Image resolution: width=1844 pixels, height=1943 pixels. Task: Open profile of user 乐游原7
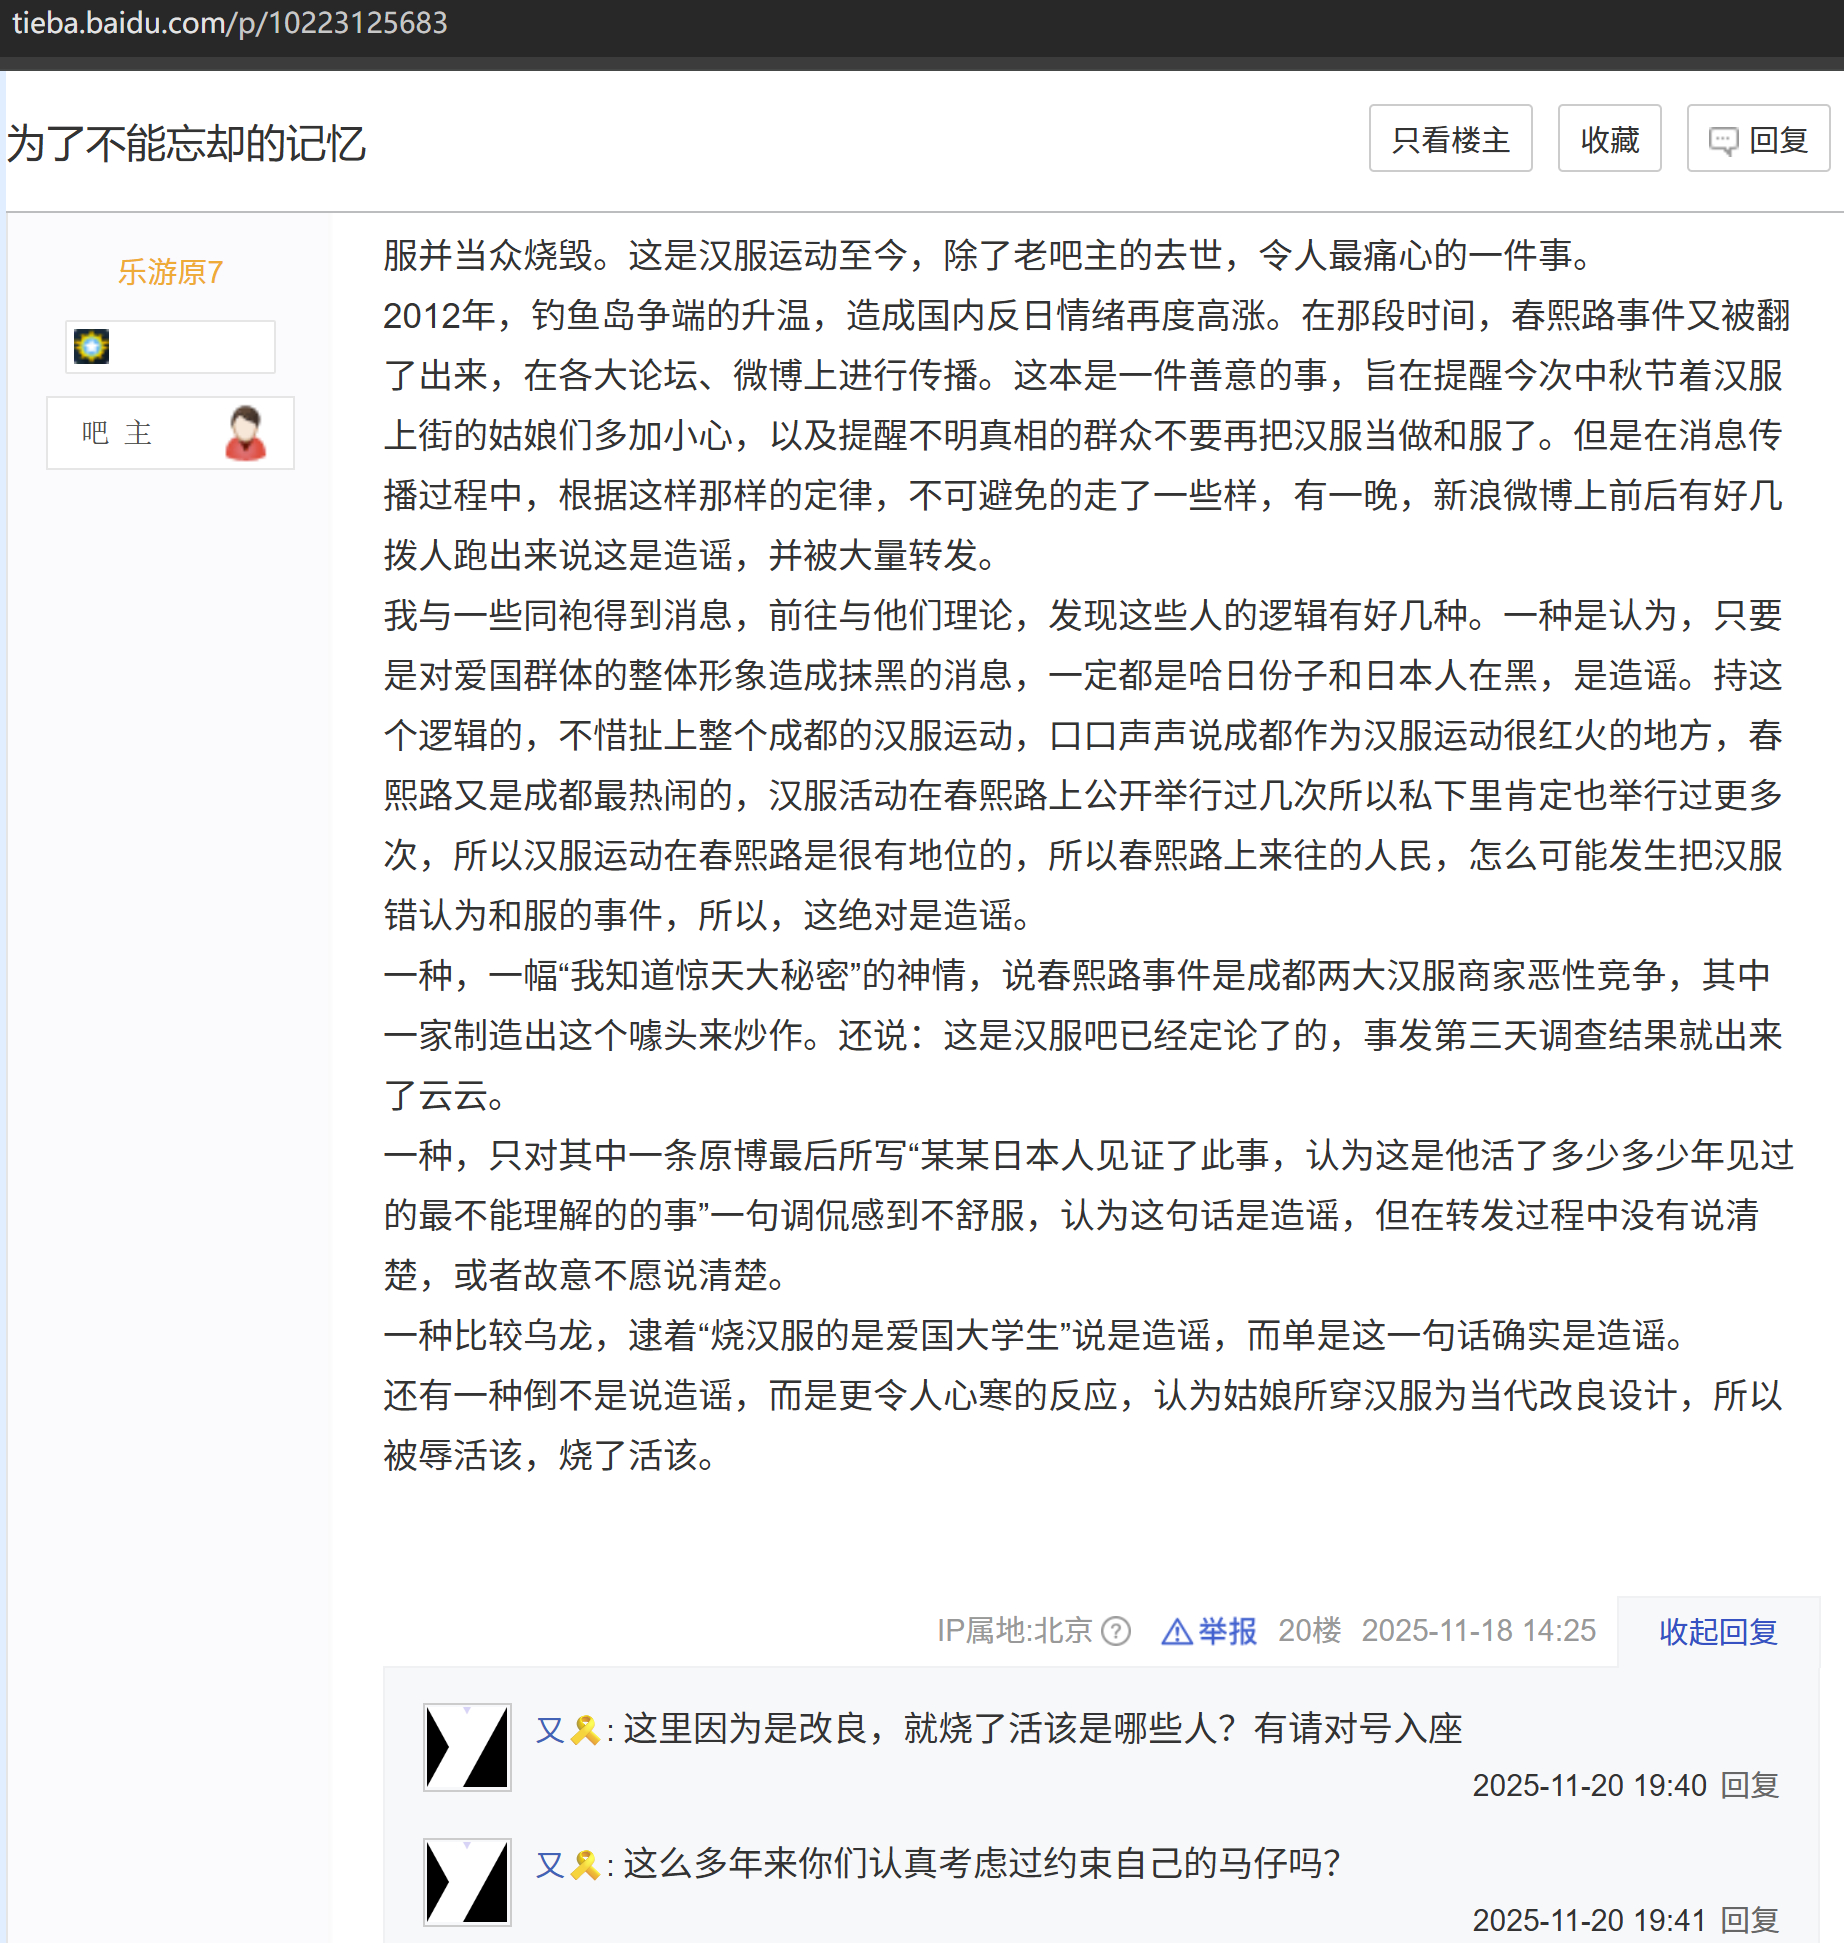pyautogui.click(x=170, y=272)
